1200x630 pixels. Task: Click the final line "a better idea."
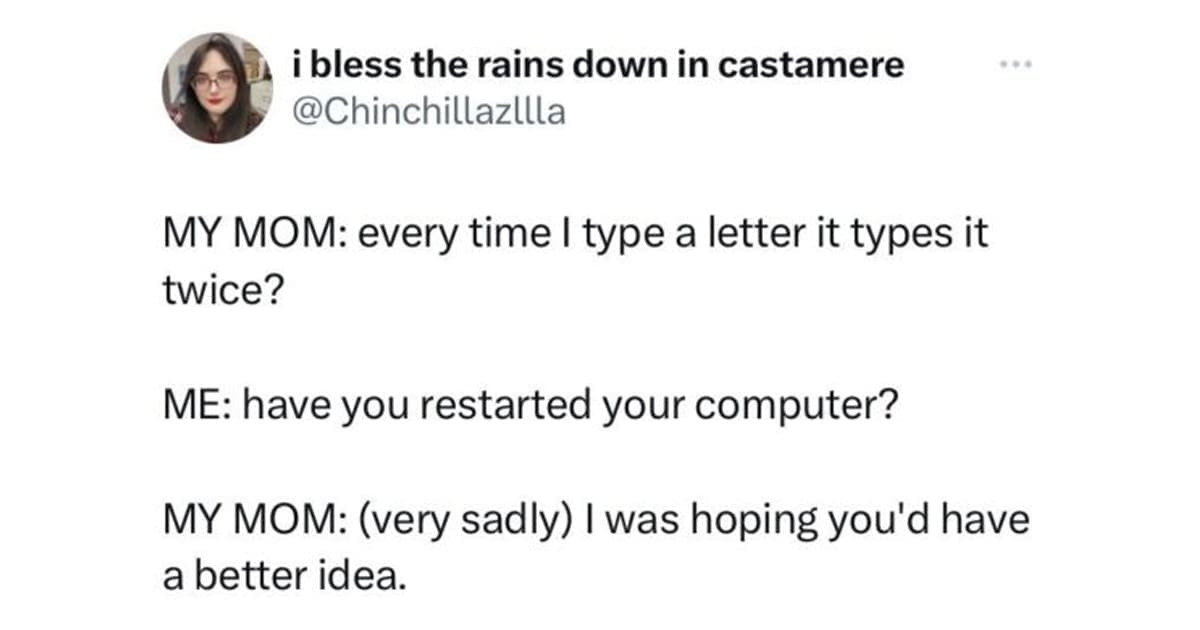click(282, 577)
